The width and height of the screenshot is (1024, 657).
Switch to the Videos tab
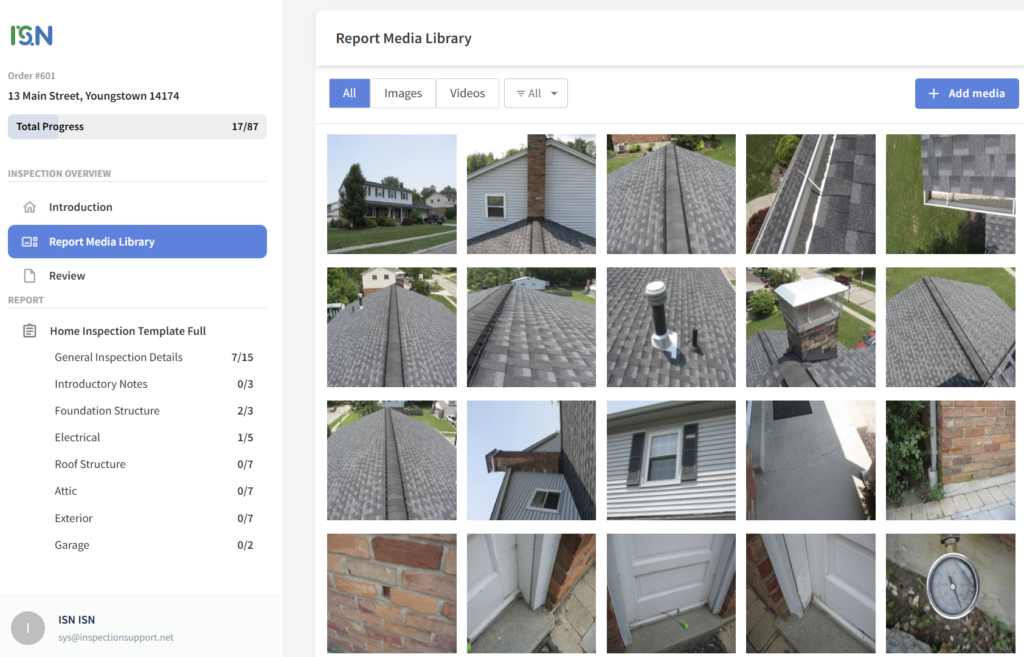pos(468,93)
